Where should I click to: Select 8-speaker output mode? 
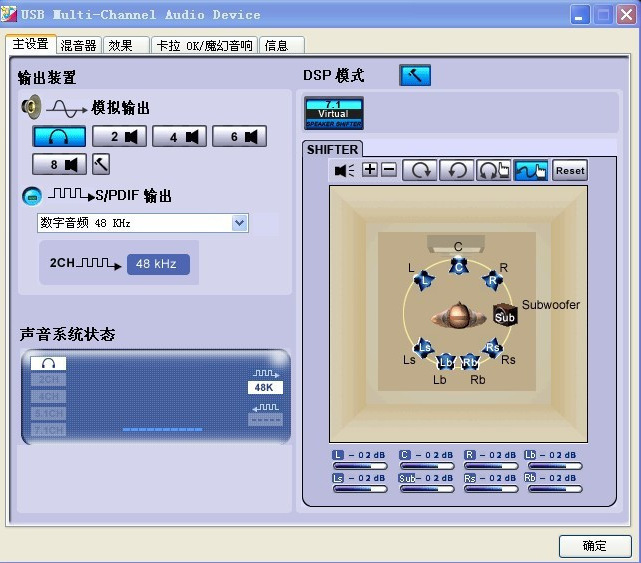[59, 164]
